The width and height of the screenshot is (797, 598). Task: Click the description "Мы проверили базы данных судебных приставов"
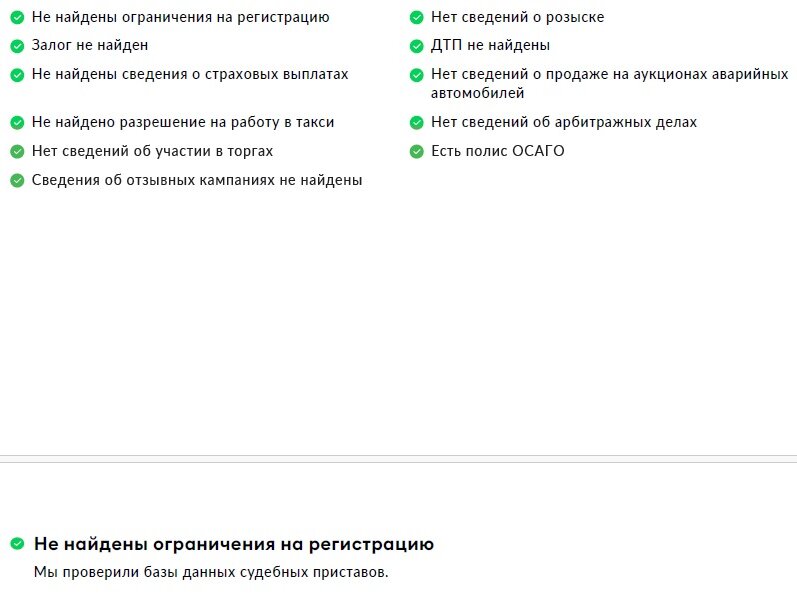click(210, 572)
